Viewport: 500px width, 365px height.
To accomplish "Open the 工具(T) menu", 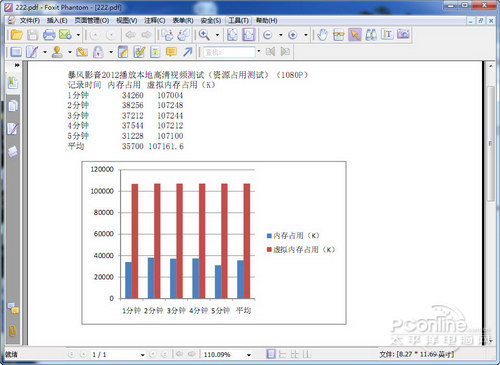I will (238, 21).
